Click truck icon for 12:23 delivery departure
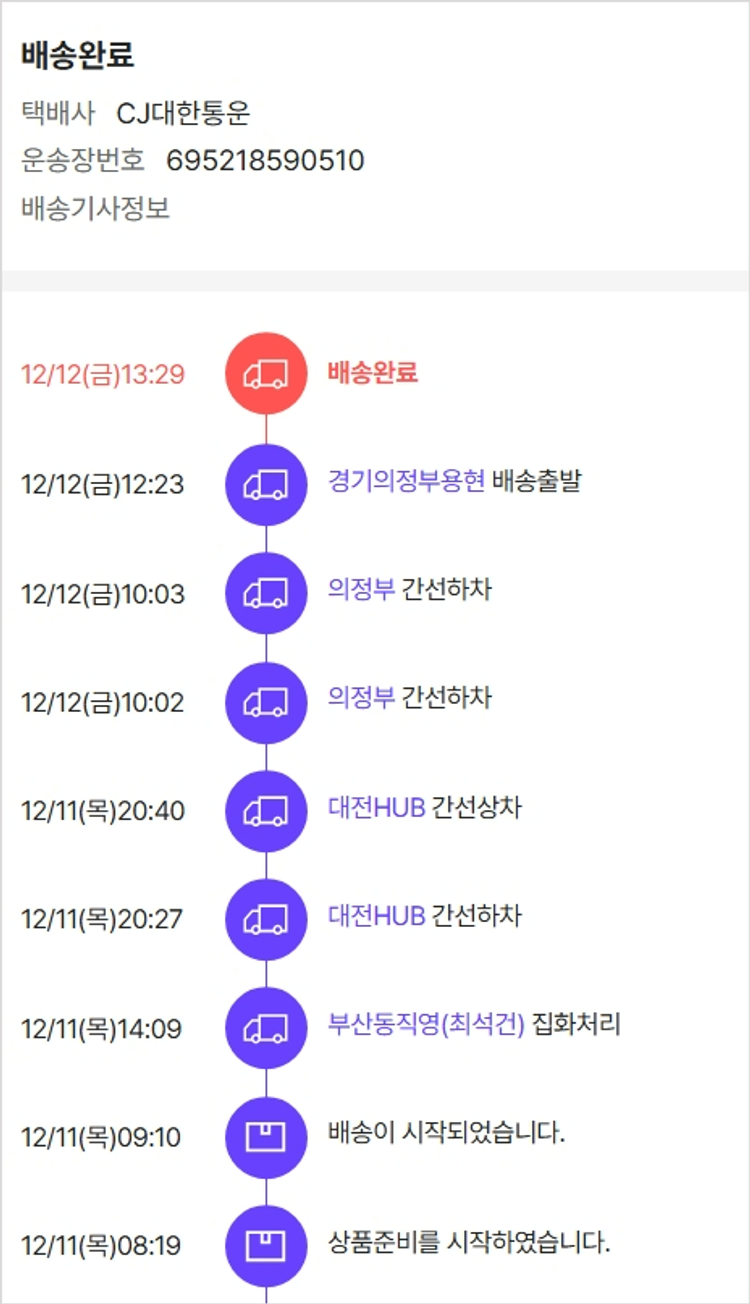The height and width of the screenshot is (1304, 750). point(266,484)
